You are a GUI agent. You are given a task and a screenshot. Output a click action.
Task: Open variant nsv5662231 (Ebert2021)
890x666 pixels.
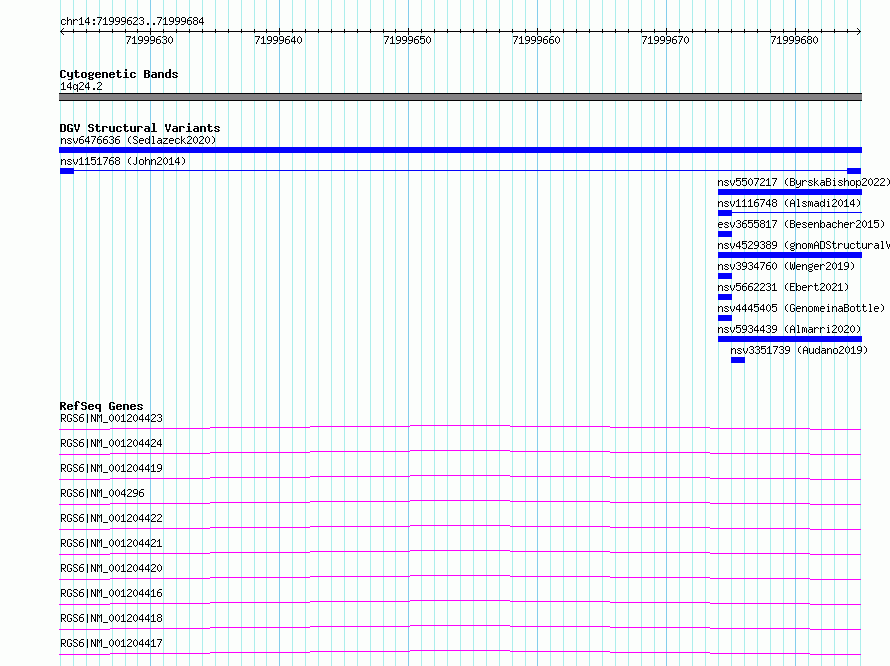(x=783, y=287)
